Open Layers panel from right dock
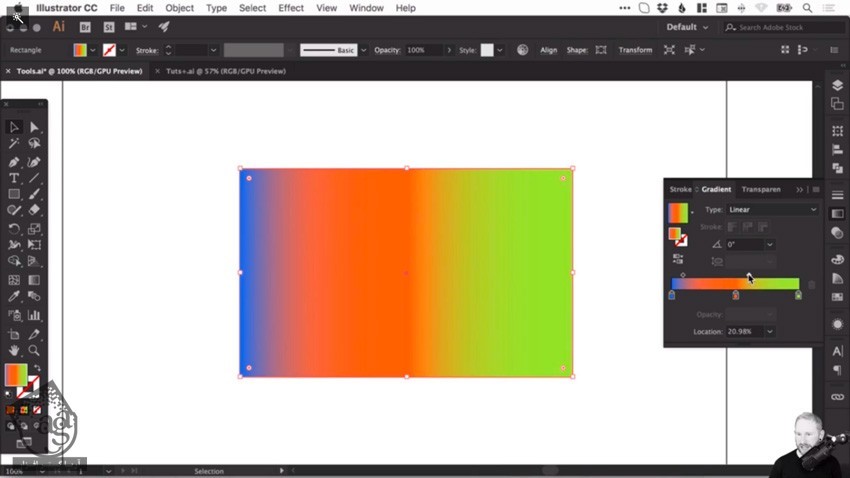This screenshot has height=478, width=850. pyautogui.click(x=838, y=86)
